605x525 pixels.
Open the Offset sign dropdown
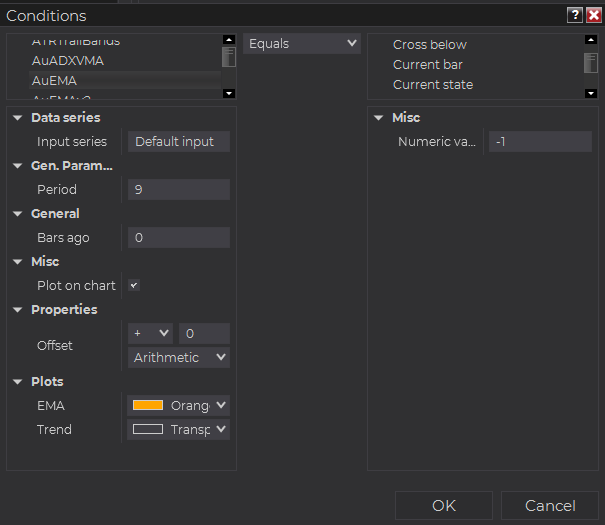(151, 333)
